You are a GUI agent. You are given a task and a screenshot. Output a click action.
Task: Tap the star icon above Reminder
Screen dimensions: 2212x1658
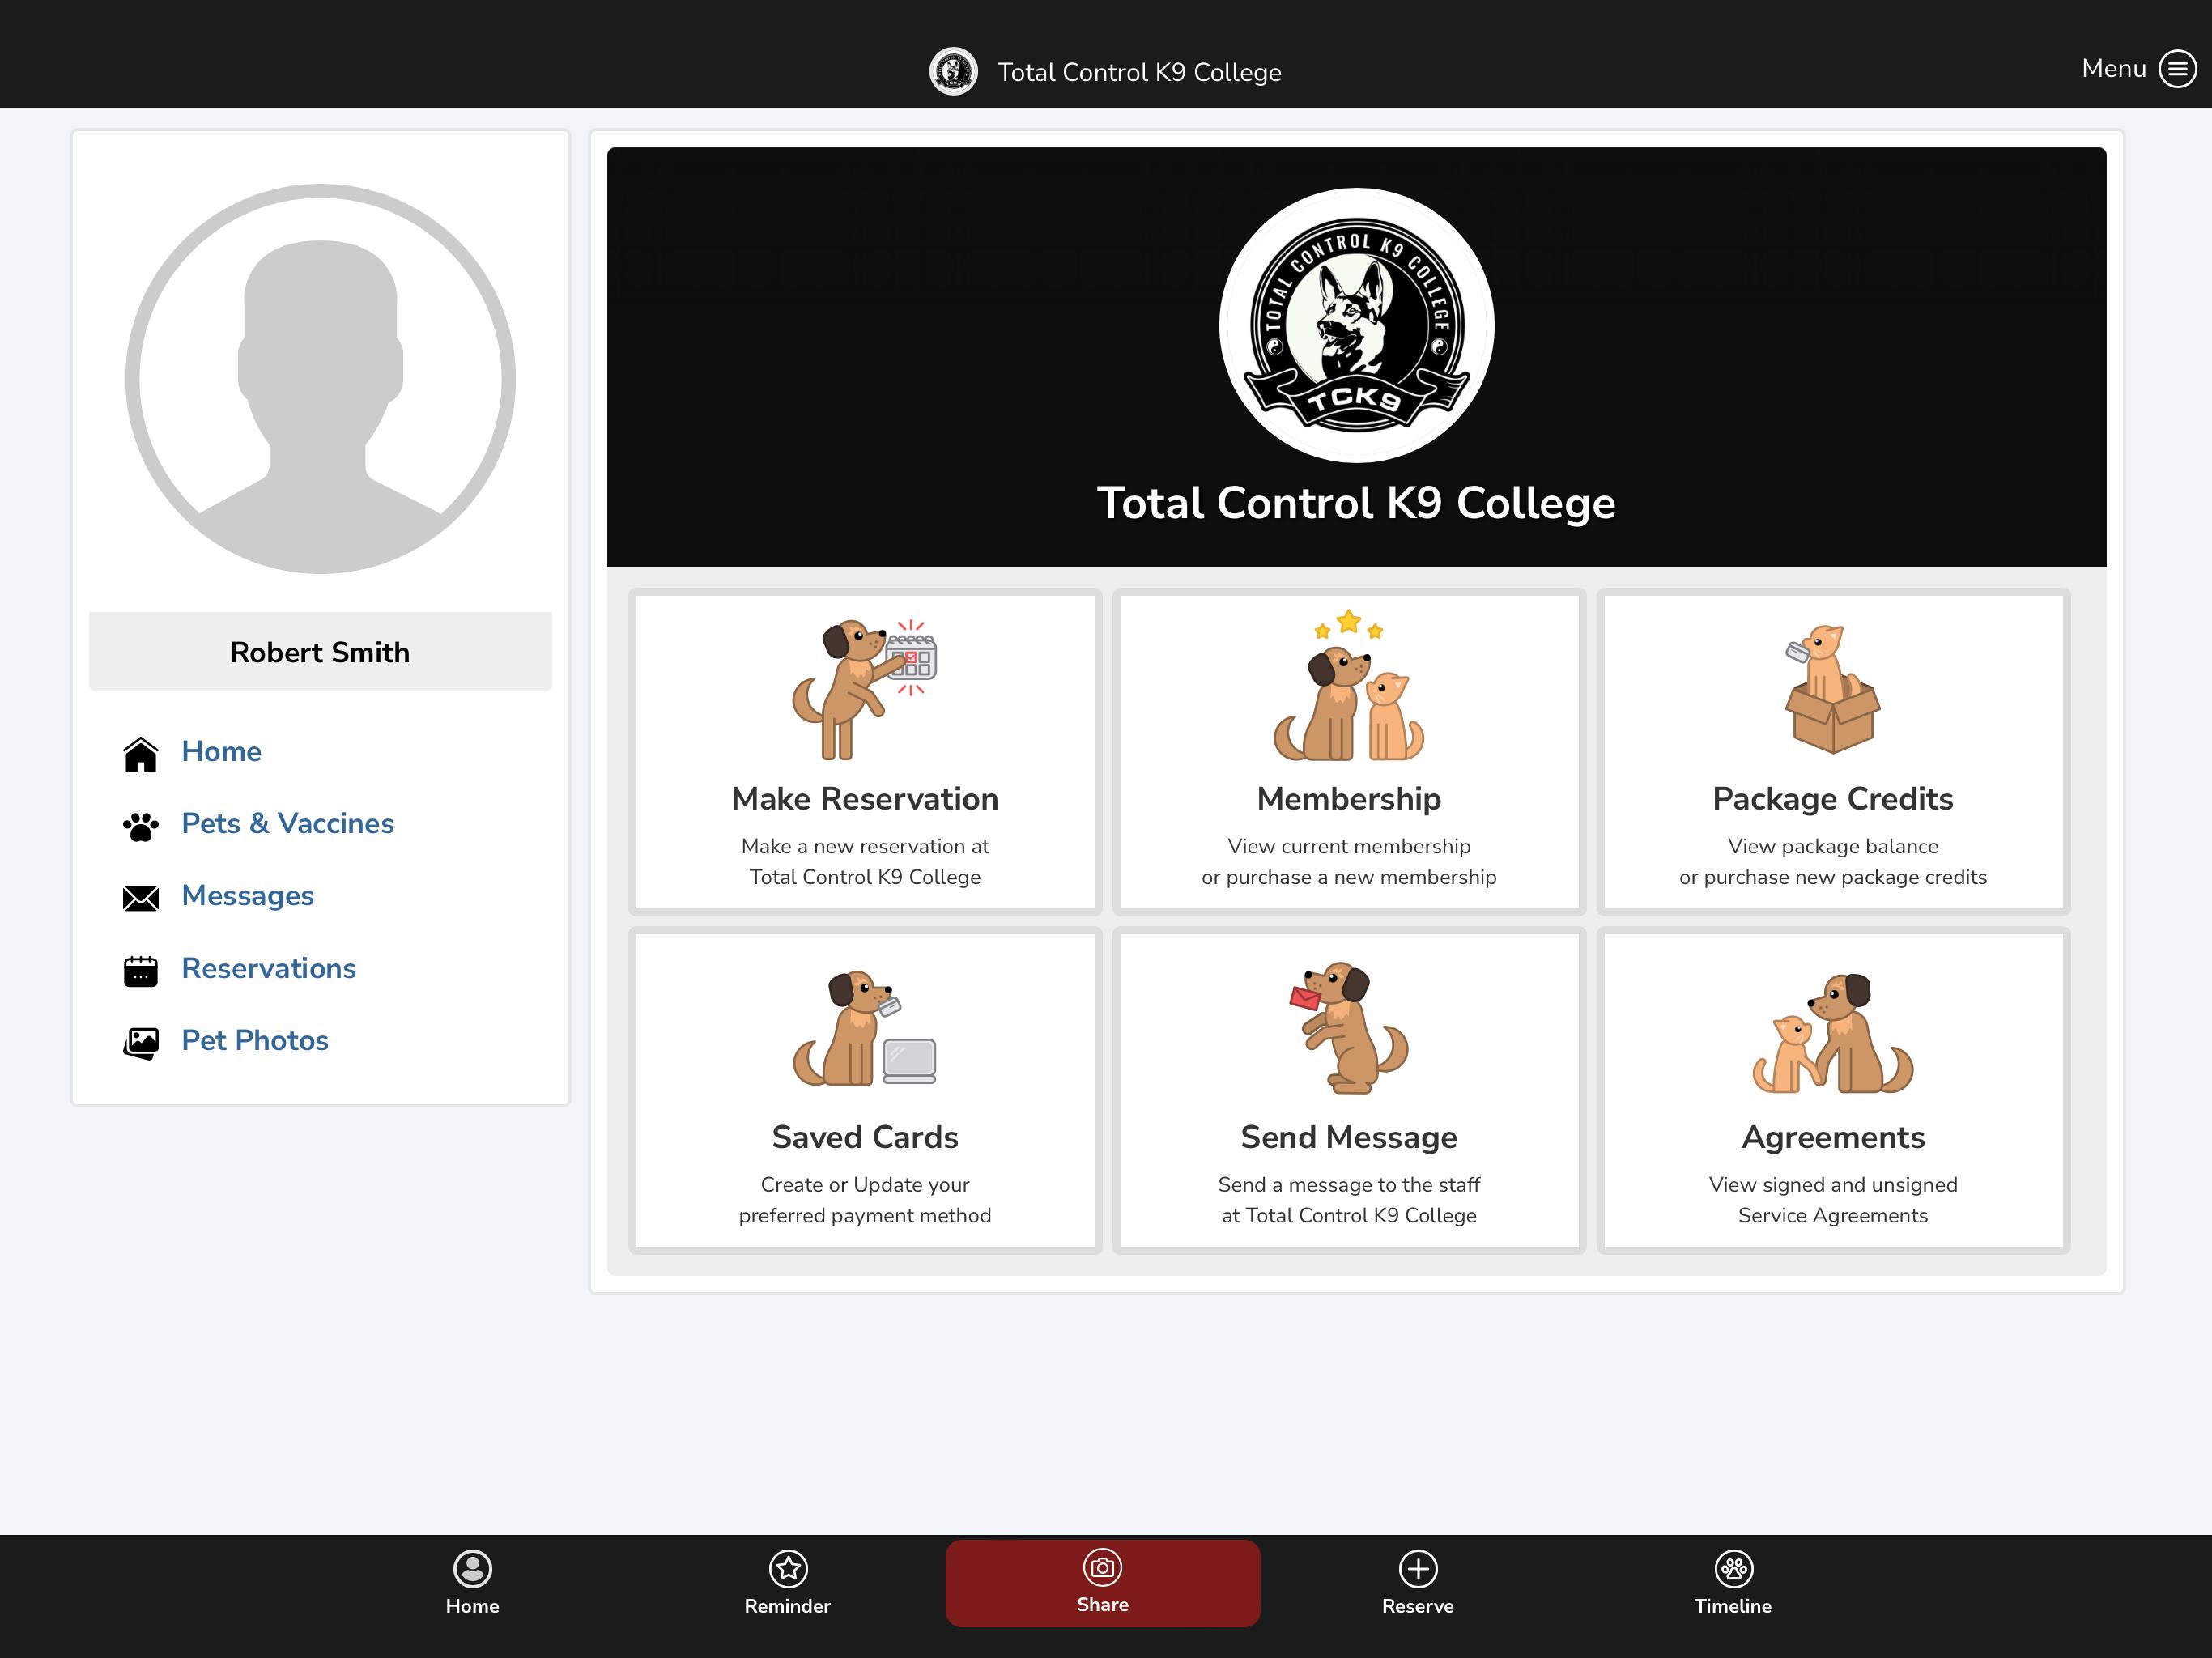pos(788,1568)
